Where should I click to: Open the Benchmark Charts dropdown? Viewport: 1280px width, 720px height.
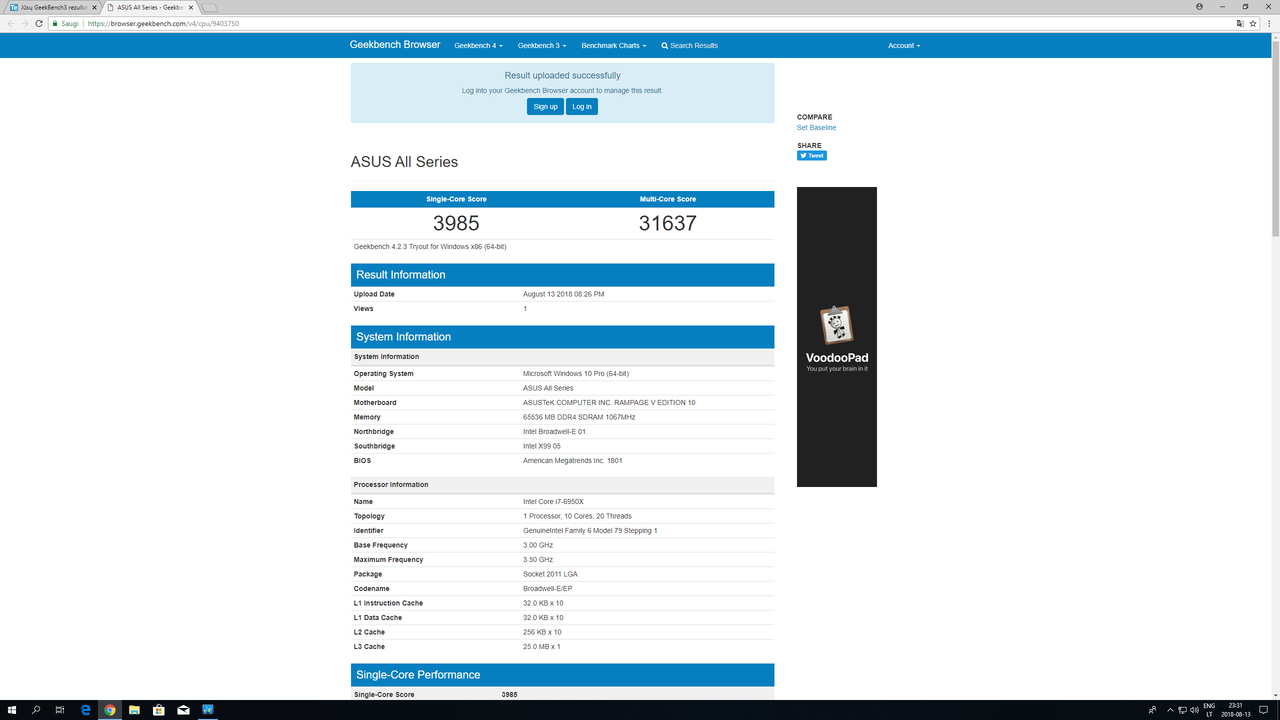pos(614,46)
